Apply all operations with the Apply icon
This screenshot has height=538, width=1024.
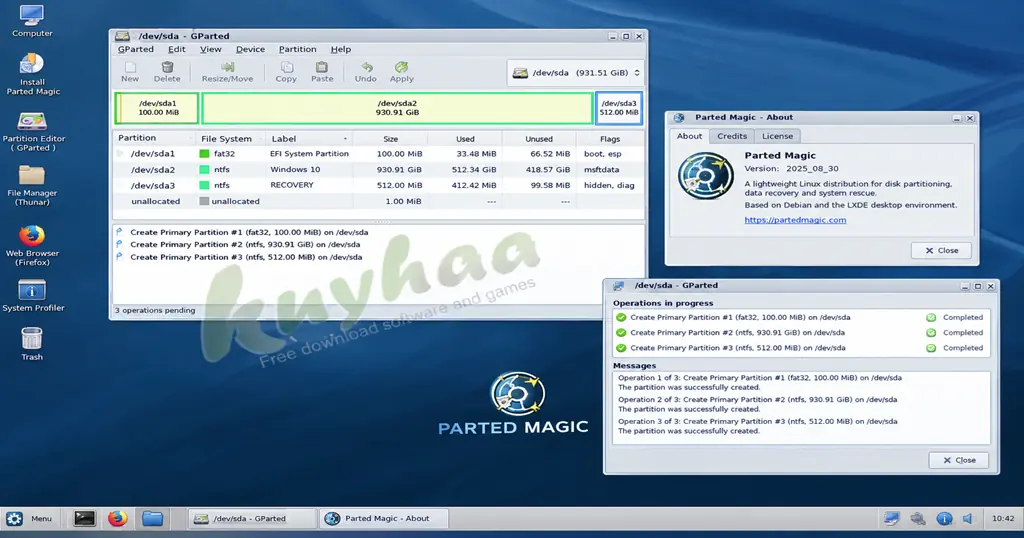402,72
